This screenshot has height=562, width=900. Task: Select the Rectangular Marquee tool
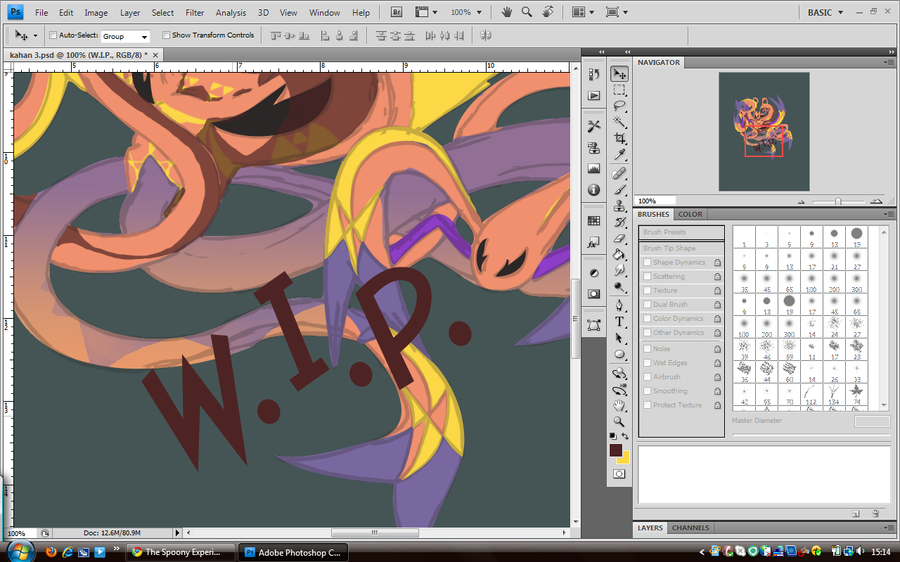click(x=619, y=90)
